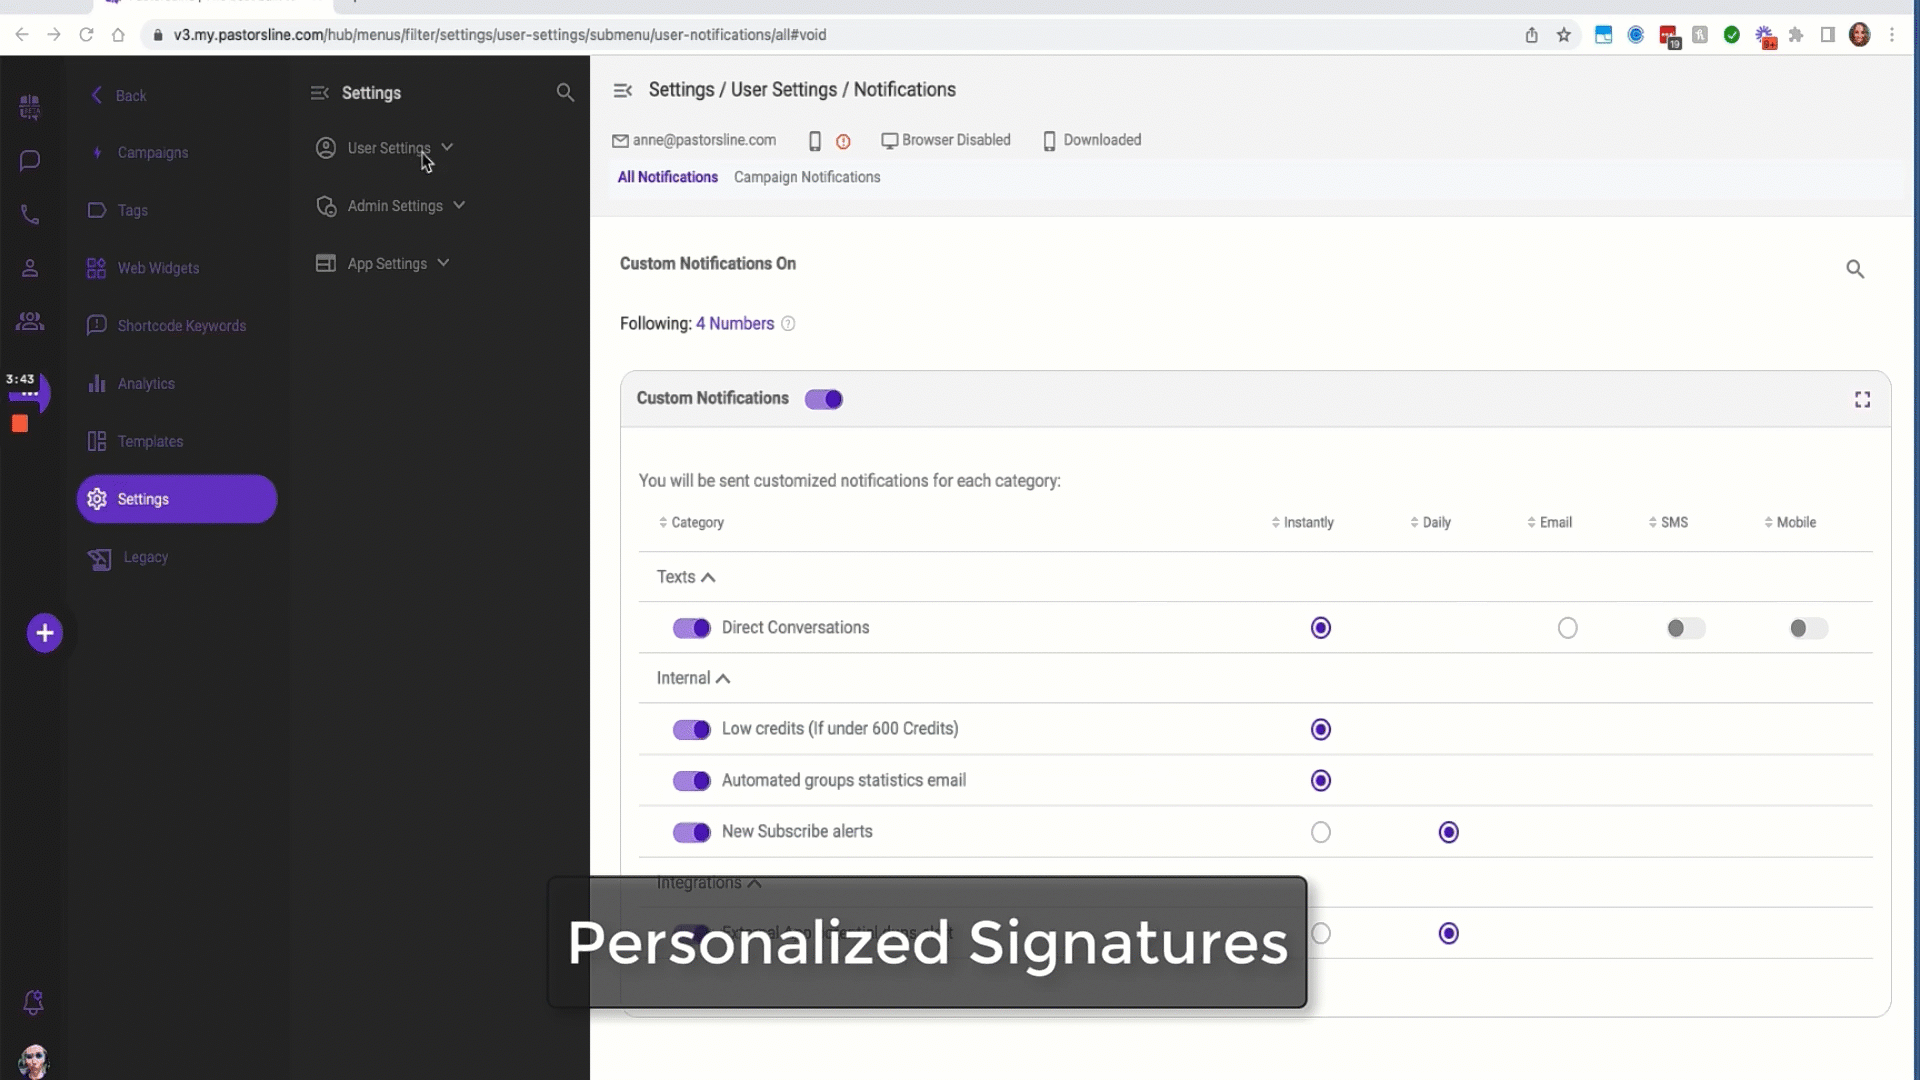Open Tags in sidebar menu
This screenshot has height=1080, width=1920.
point(118,211)
